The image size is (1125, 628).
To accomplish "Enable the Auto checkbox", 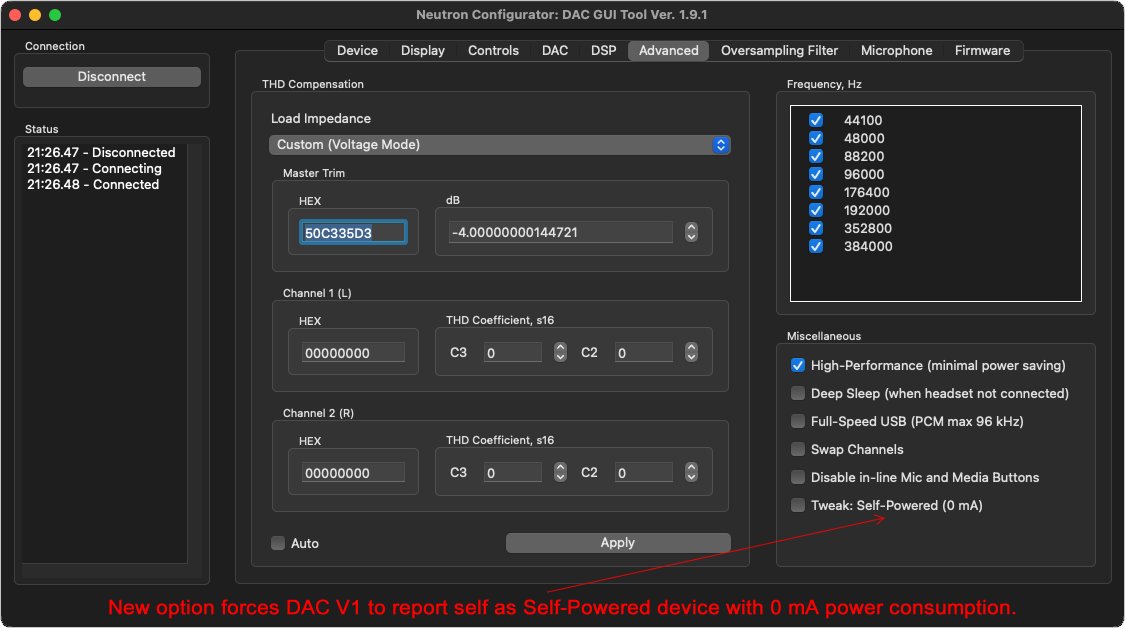I will coord(278,543).
